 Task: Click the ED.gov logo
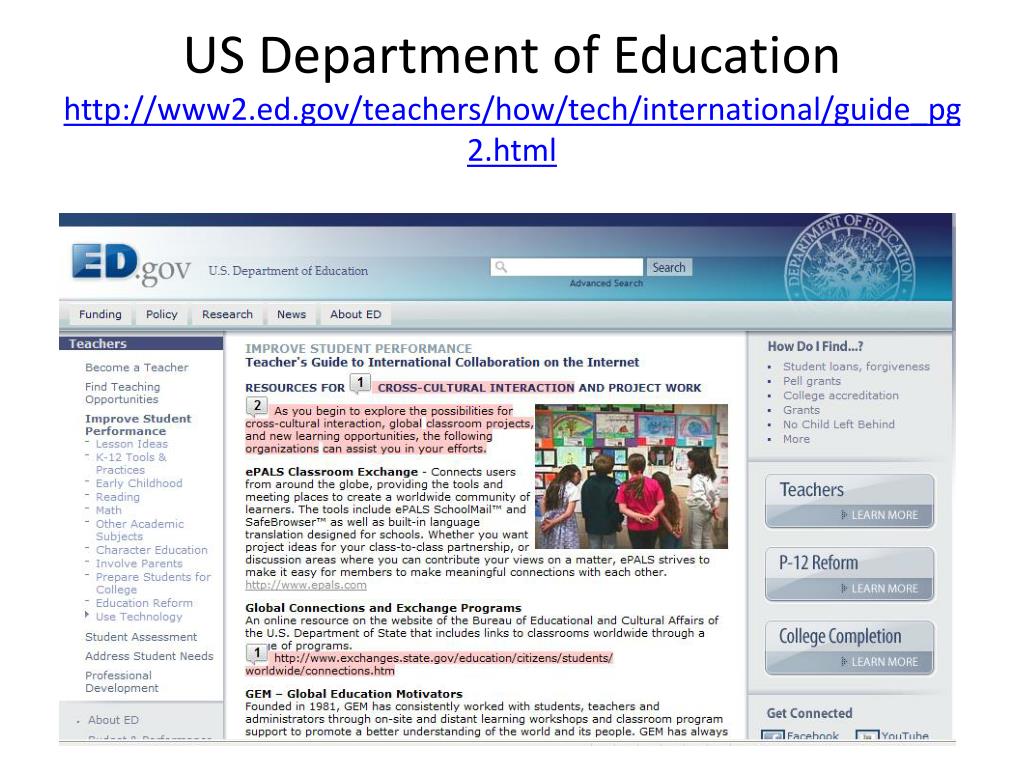click(x=131, y=264)
